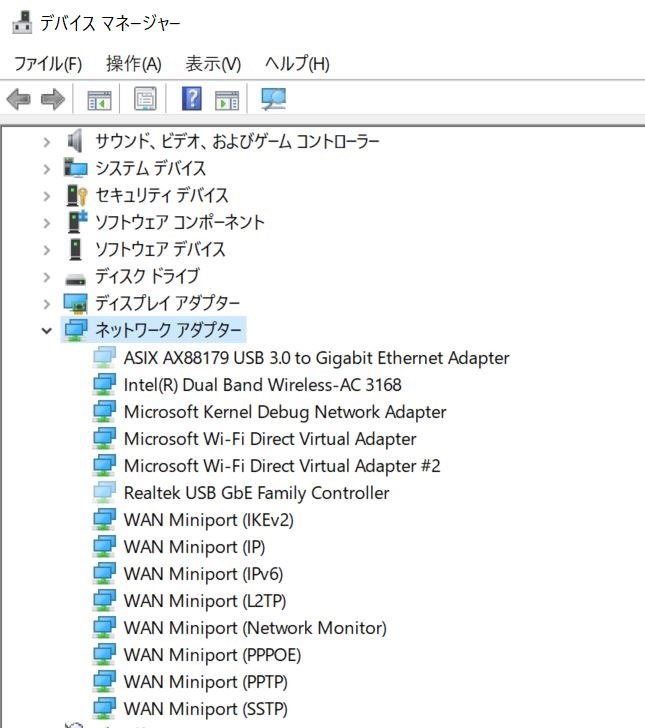Open the Properties toolbar icon
This screenshot has width=645, height=728.
pyautogui.click(x=145, y=98)
